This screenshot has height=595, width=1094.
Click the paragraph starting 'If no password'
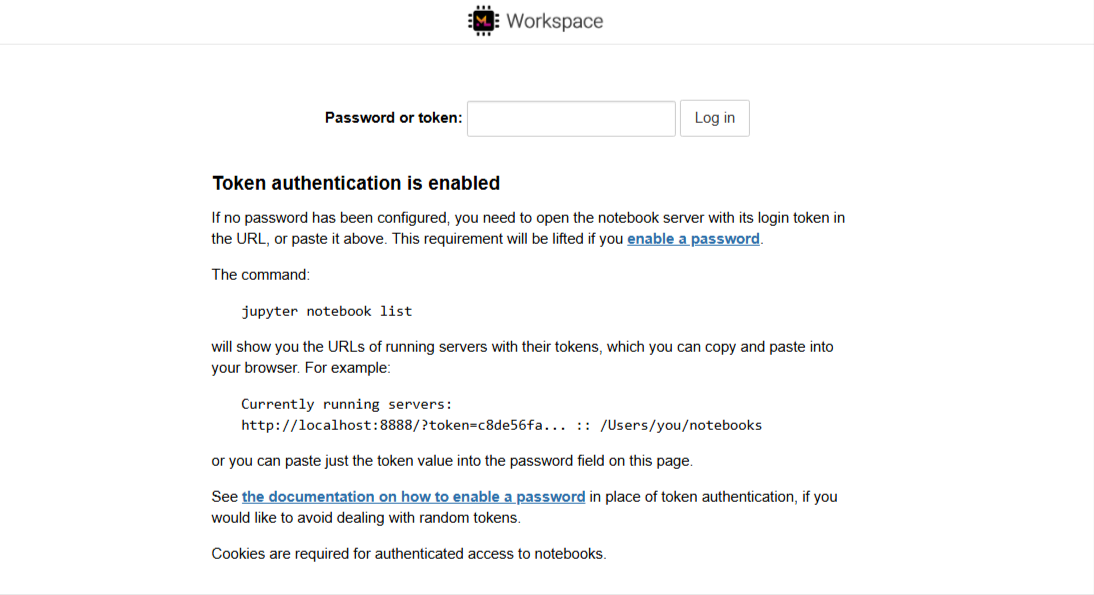click(528, 228)
